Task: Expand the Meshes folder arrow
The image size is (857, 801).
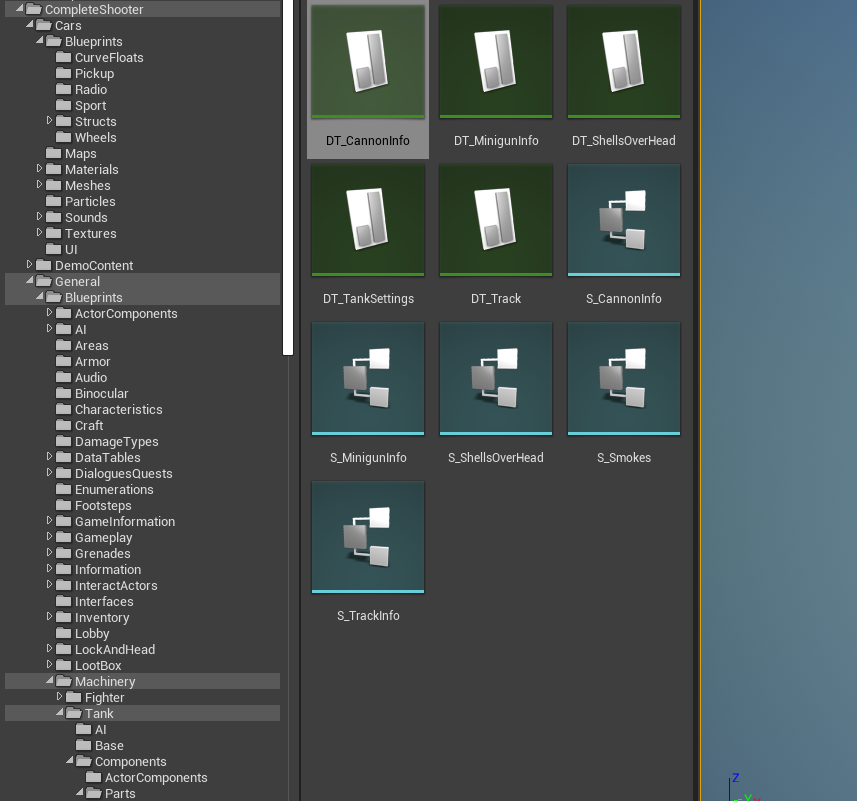Action: click(39, 184)
